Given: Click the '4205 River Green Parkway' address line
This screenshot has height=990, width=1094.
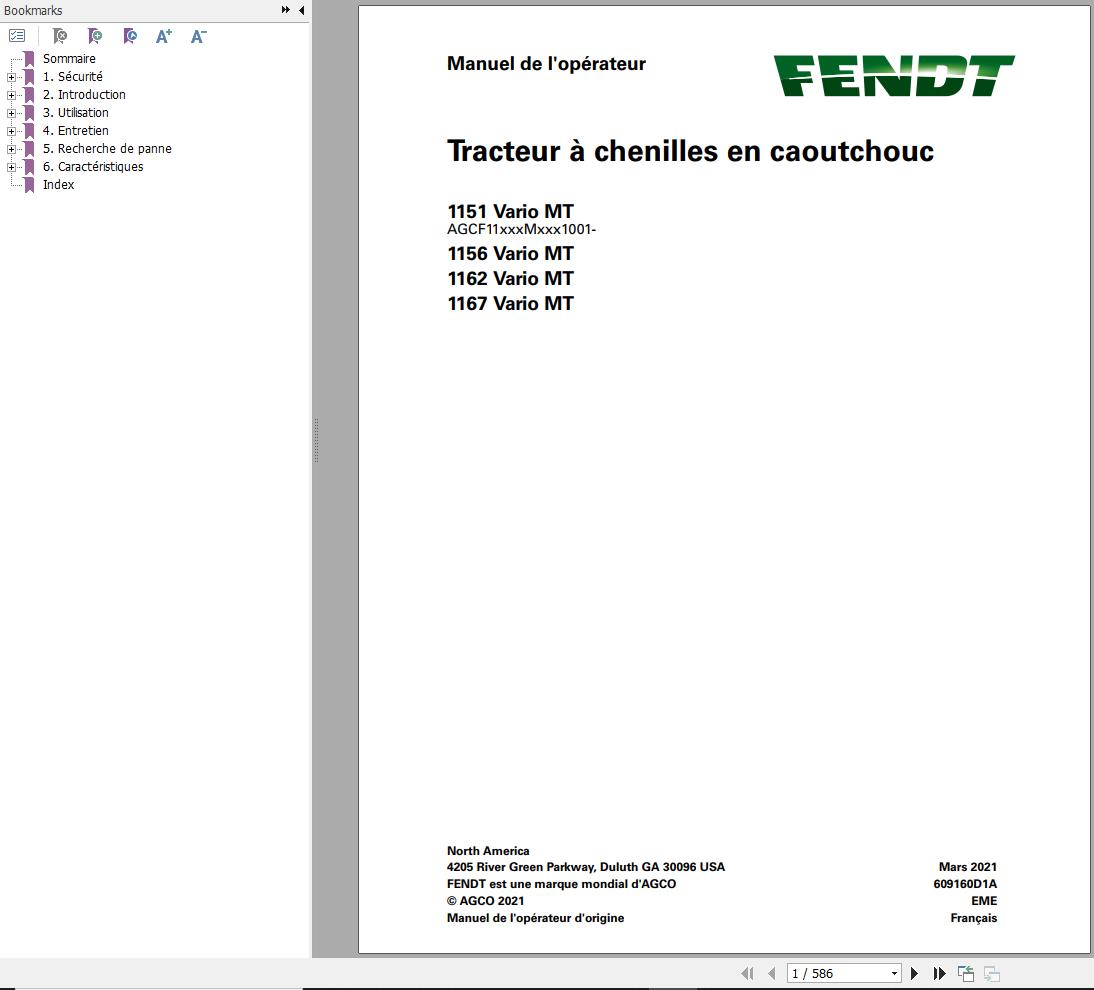Looking at the screenshot, I should point(585,867).
